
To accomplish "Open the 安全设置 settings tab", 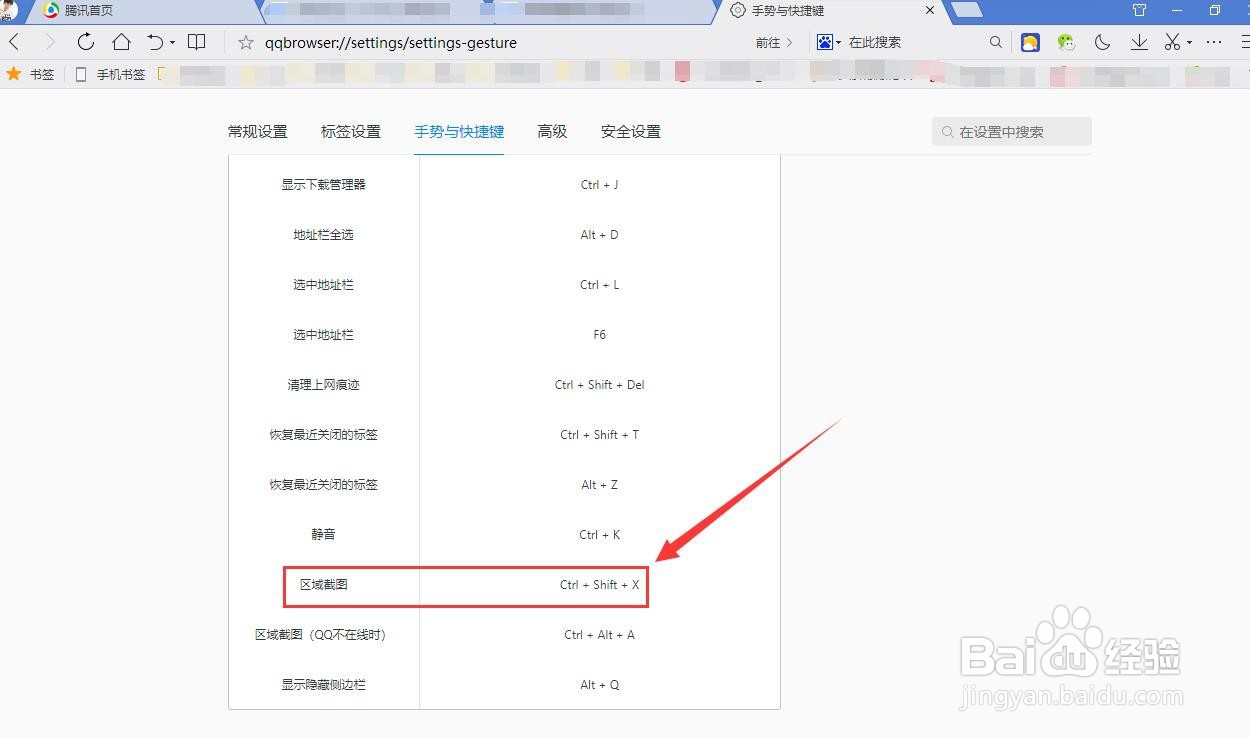I will click(x=630, y=131).
